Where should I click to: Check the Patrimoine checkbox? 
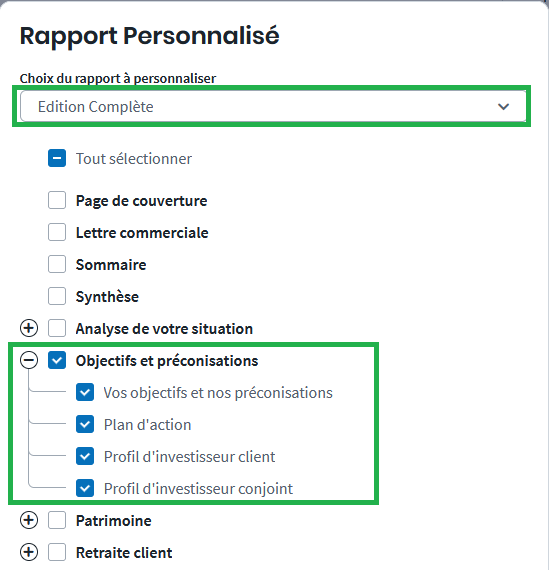57,520
